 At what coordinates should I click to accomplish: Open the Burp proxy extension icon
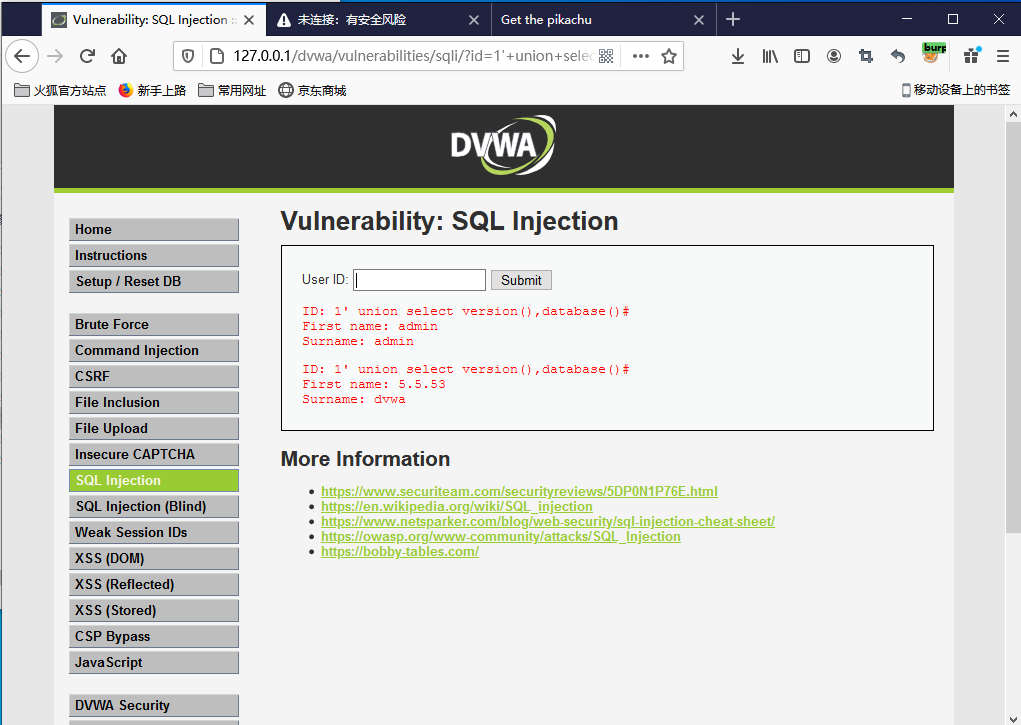tap(934, 53)
